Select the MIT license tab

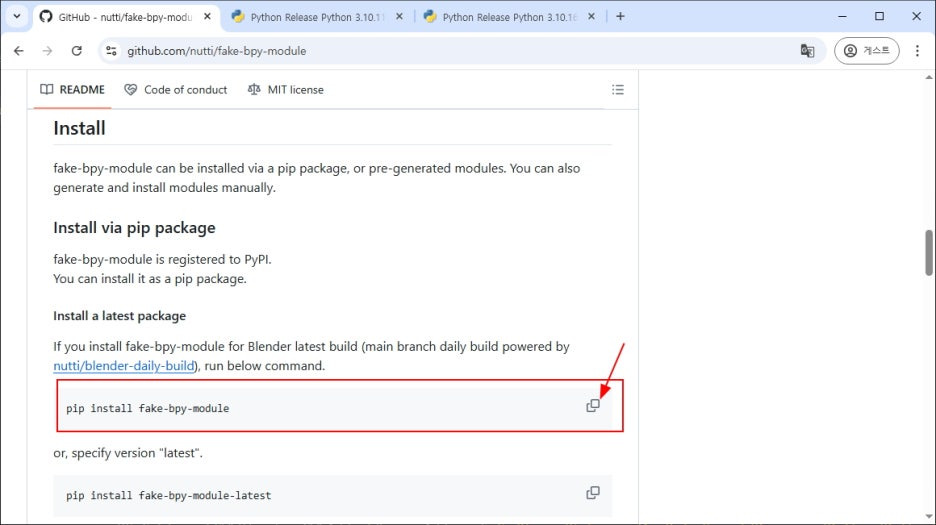coord(285,90)
